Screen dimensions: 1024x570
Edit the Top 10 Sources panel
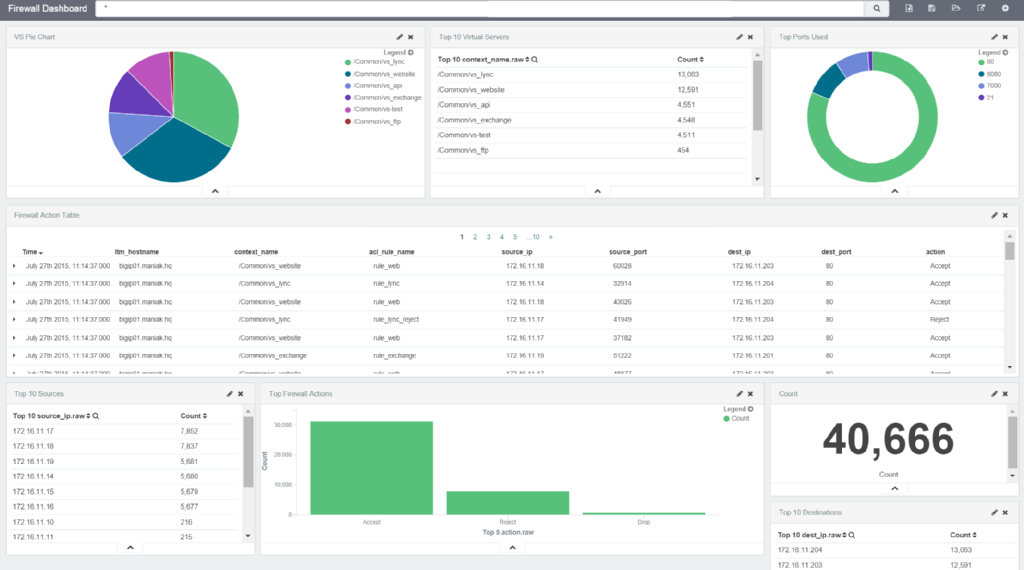229,394
